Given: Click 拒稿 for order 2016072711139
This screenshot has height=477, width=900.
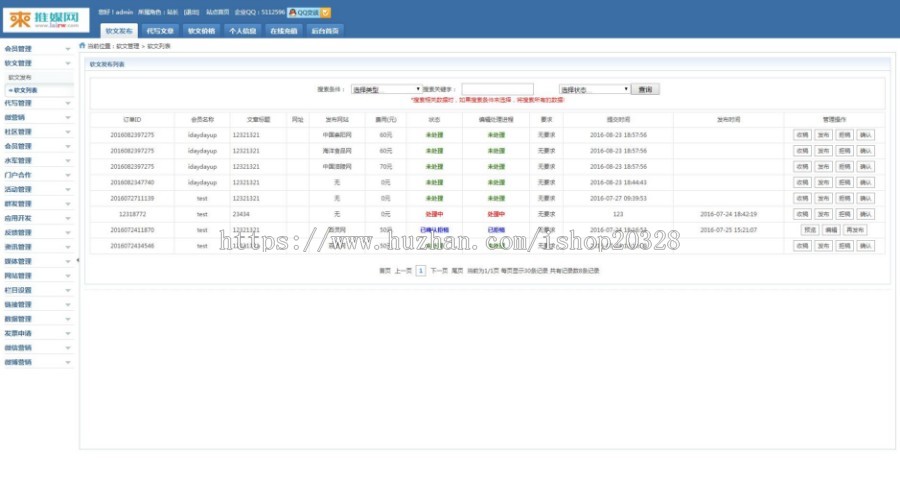Looking at the screenshot, I should click(844, 198).
